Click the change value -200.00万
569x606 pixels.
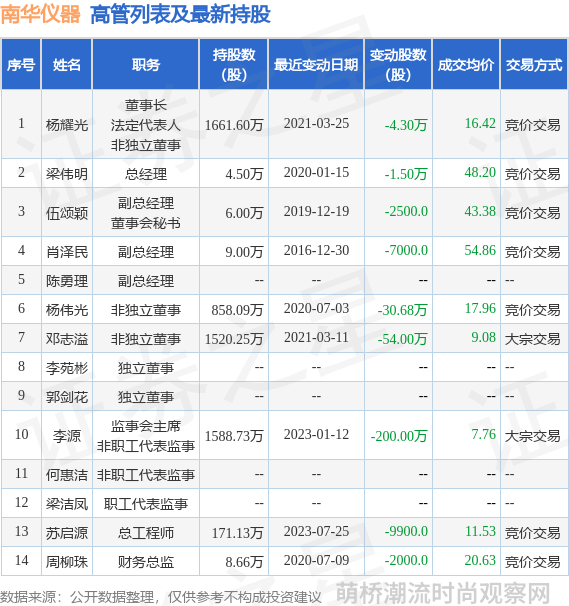(x=399, y=436)
